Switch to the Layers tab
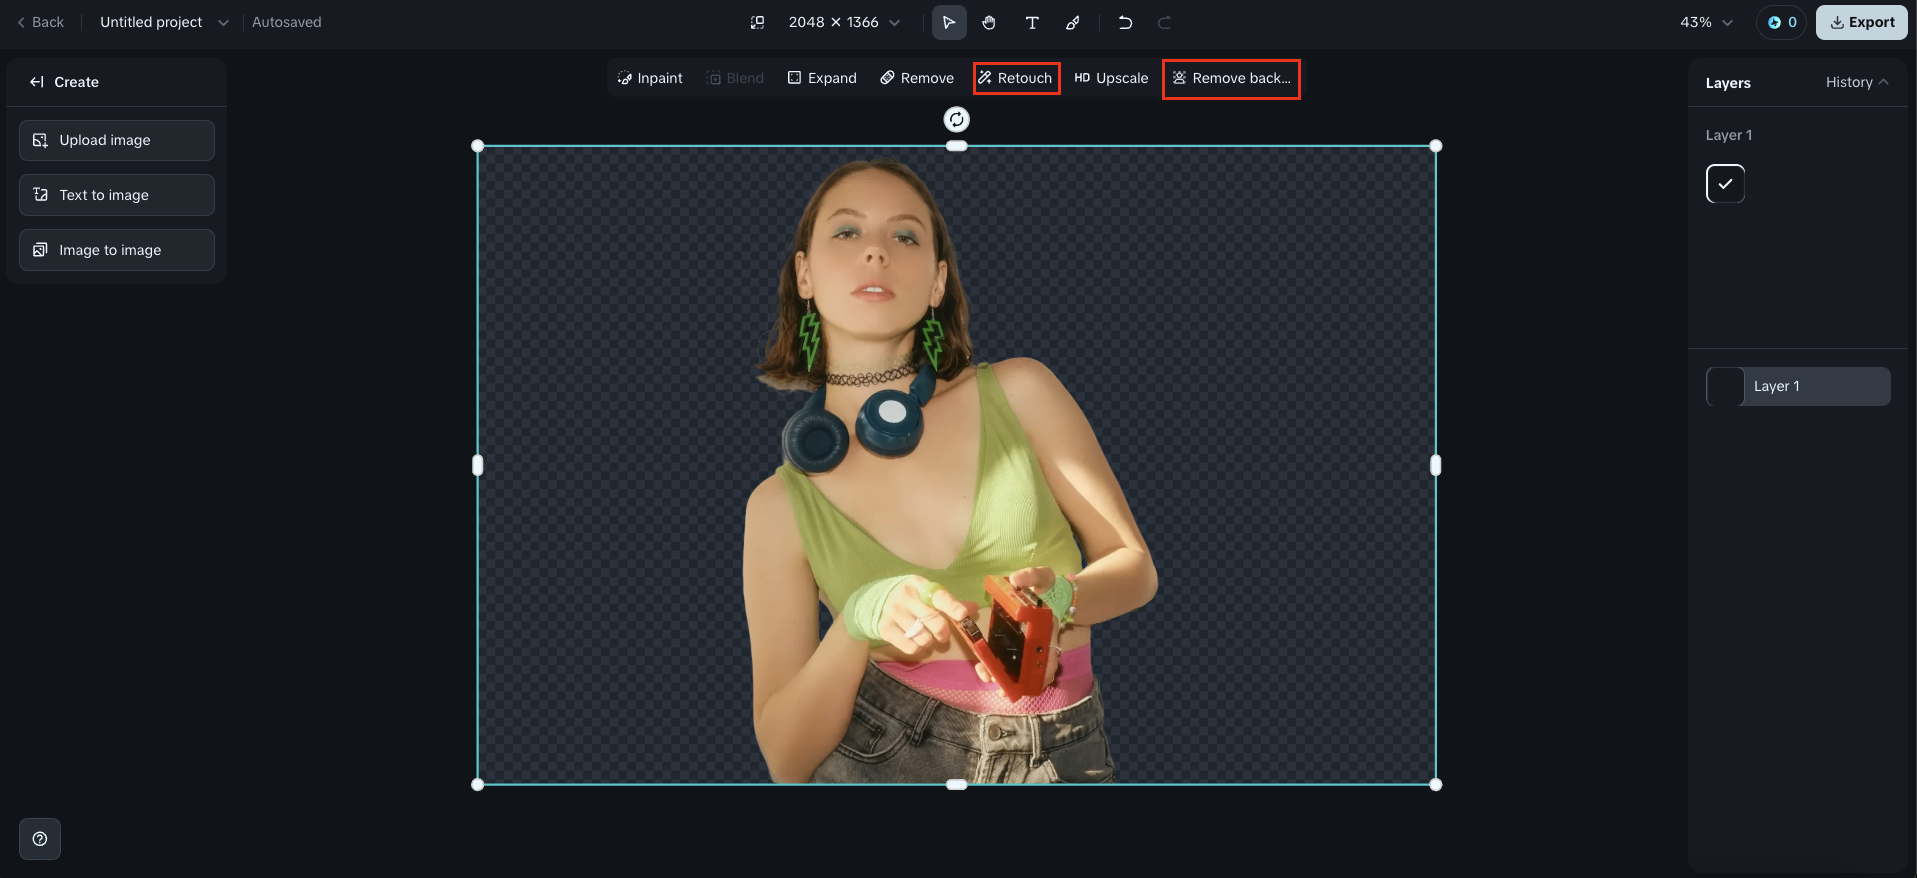 1728,83
